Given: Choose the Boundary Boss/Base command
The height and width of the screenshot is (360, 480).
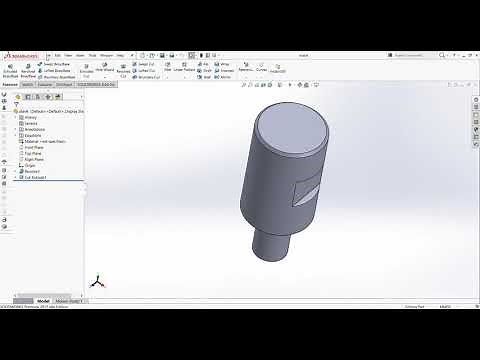Looking at the screenshot, I should pyautogui.click(x=57, y=77).
